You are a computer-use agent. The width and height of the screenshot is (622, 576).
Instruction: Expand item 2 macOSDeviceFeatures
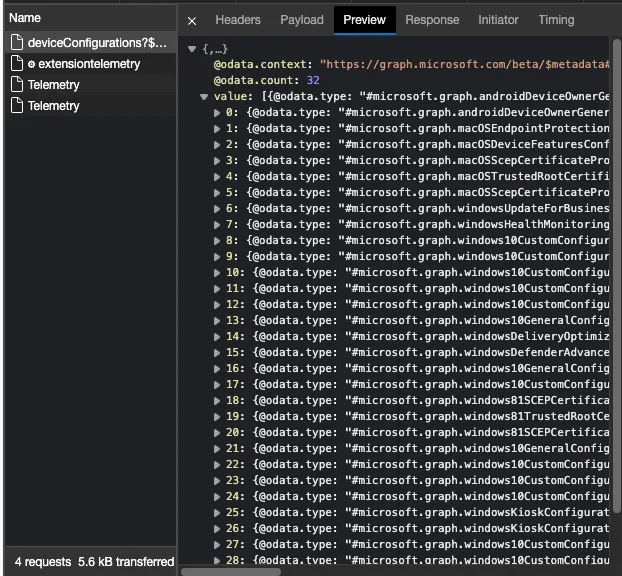point(217,144)
